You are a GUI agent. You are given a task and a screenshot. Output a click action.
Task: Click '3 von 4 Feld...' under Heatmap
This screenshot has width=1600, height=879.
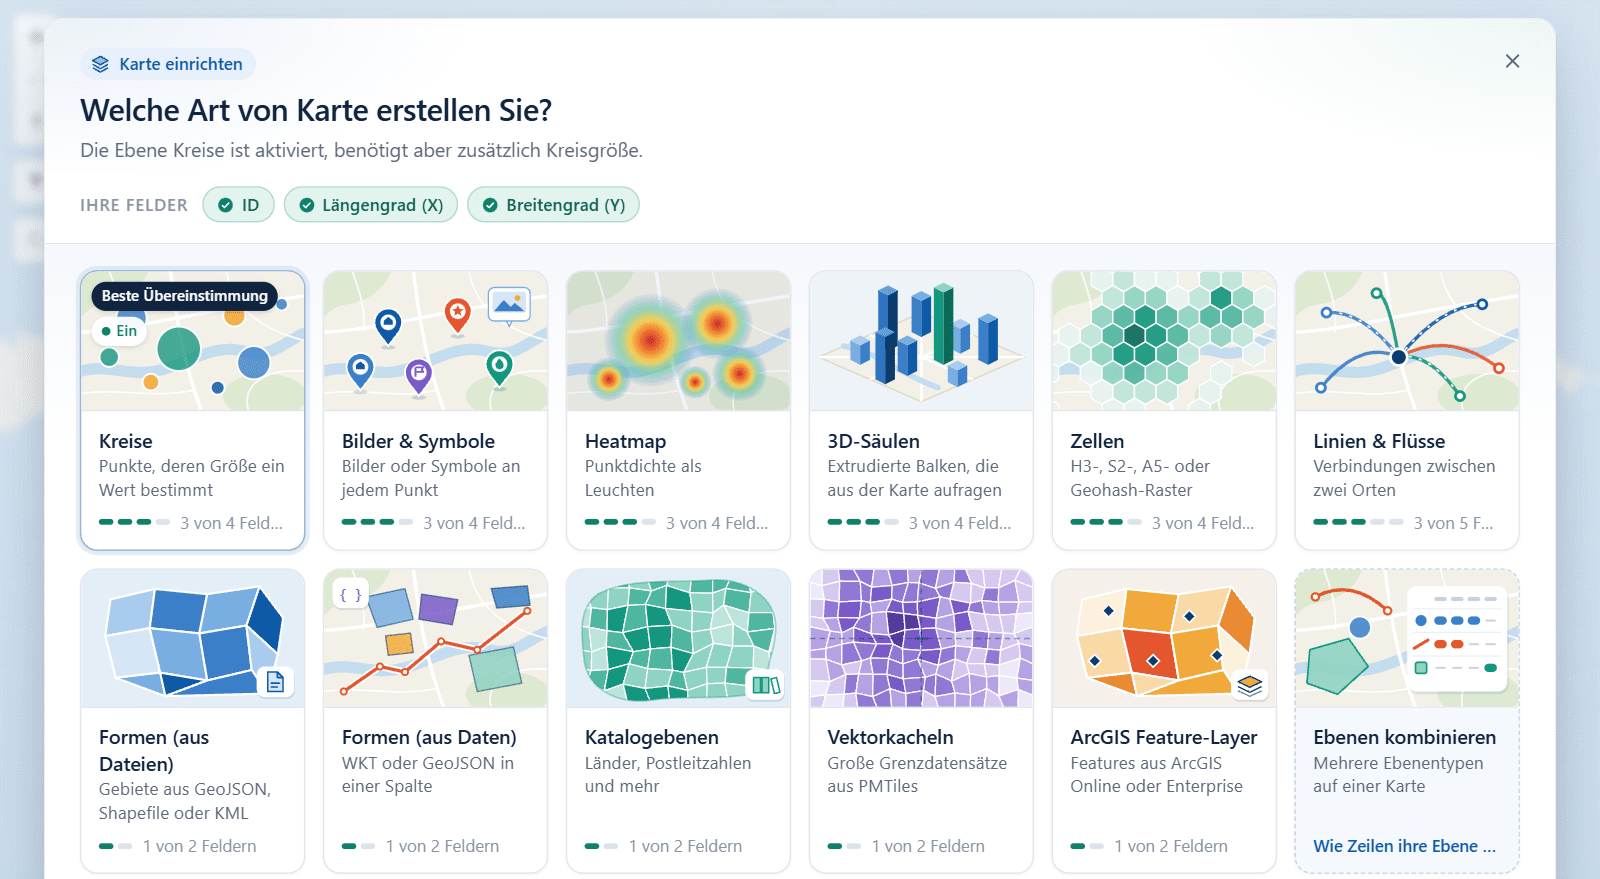[717, 523]
